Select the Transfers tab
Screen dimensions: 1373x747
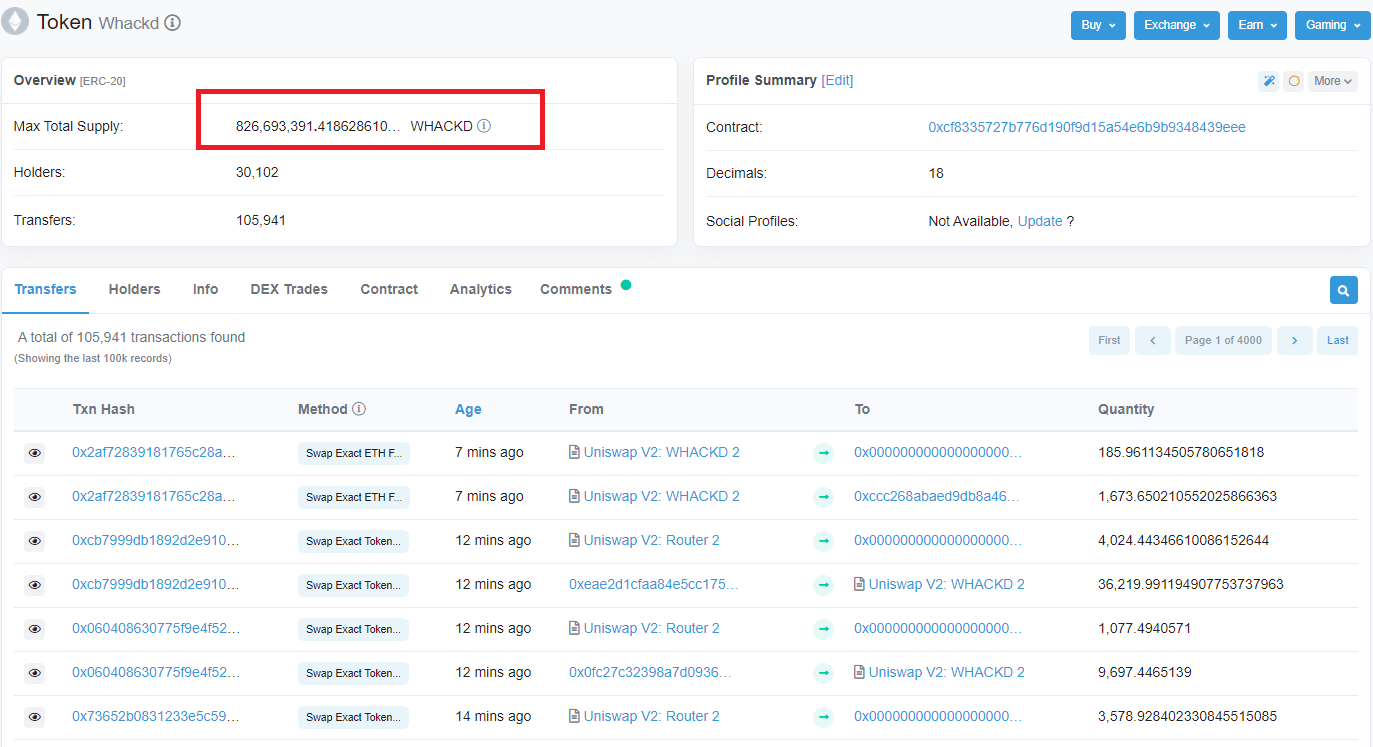(x=45, y=289)
